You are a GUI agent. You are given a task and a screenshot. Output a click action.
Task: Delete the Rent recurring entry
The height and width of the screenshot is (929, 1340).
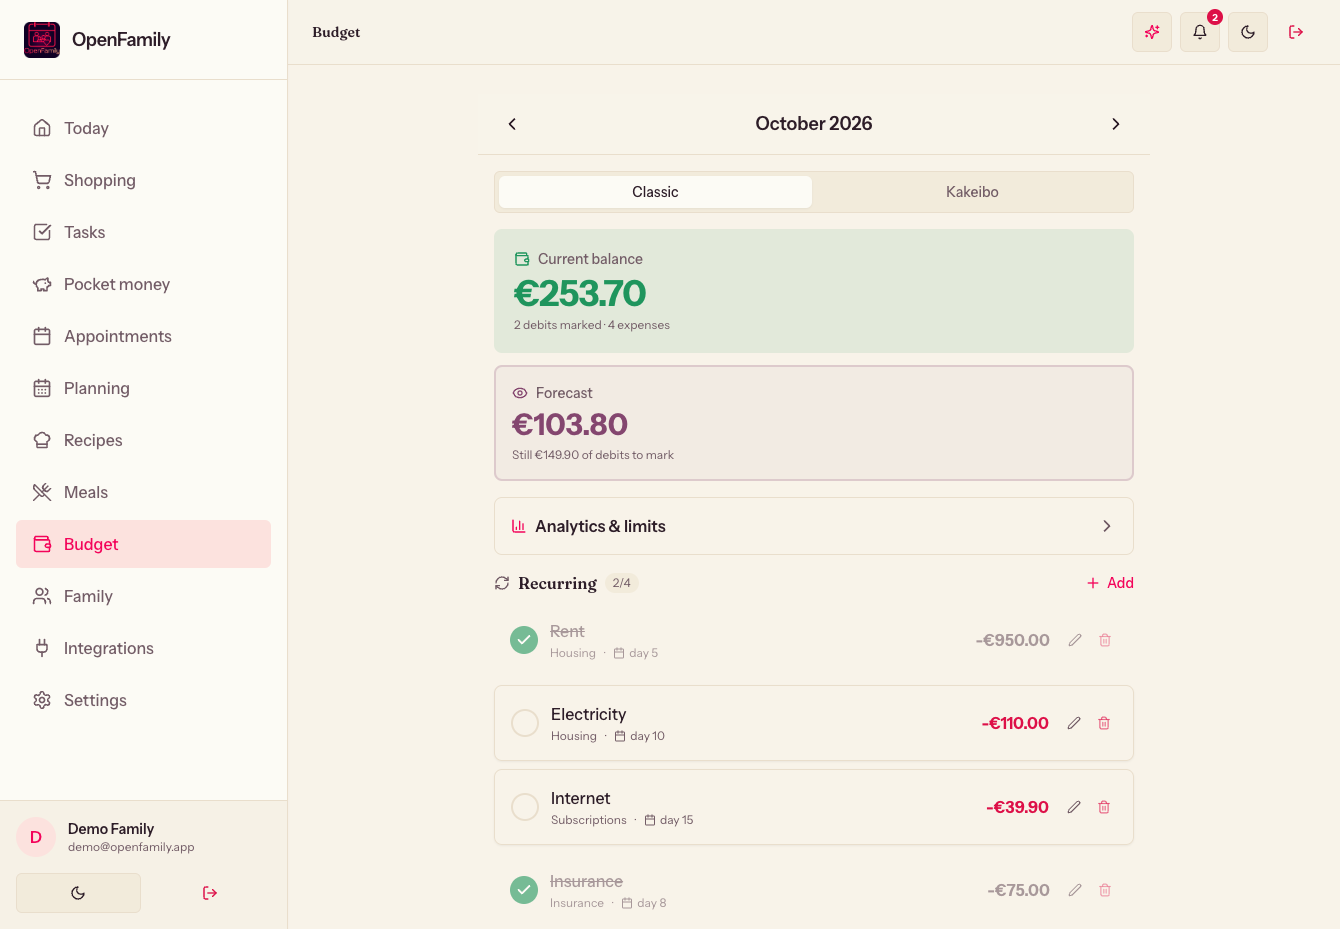coord(1105,640)
